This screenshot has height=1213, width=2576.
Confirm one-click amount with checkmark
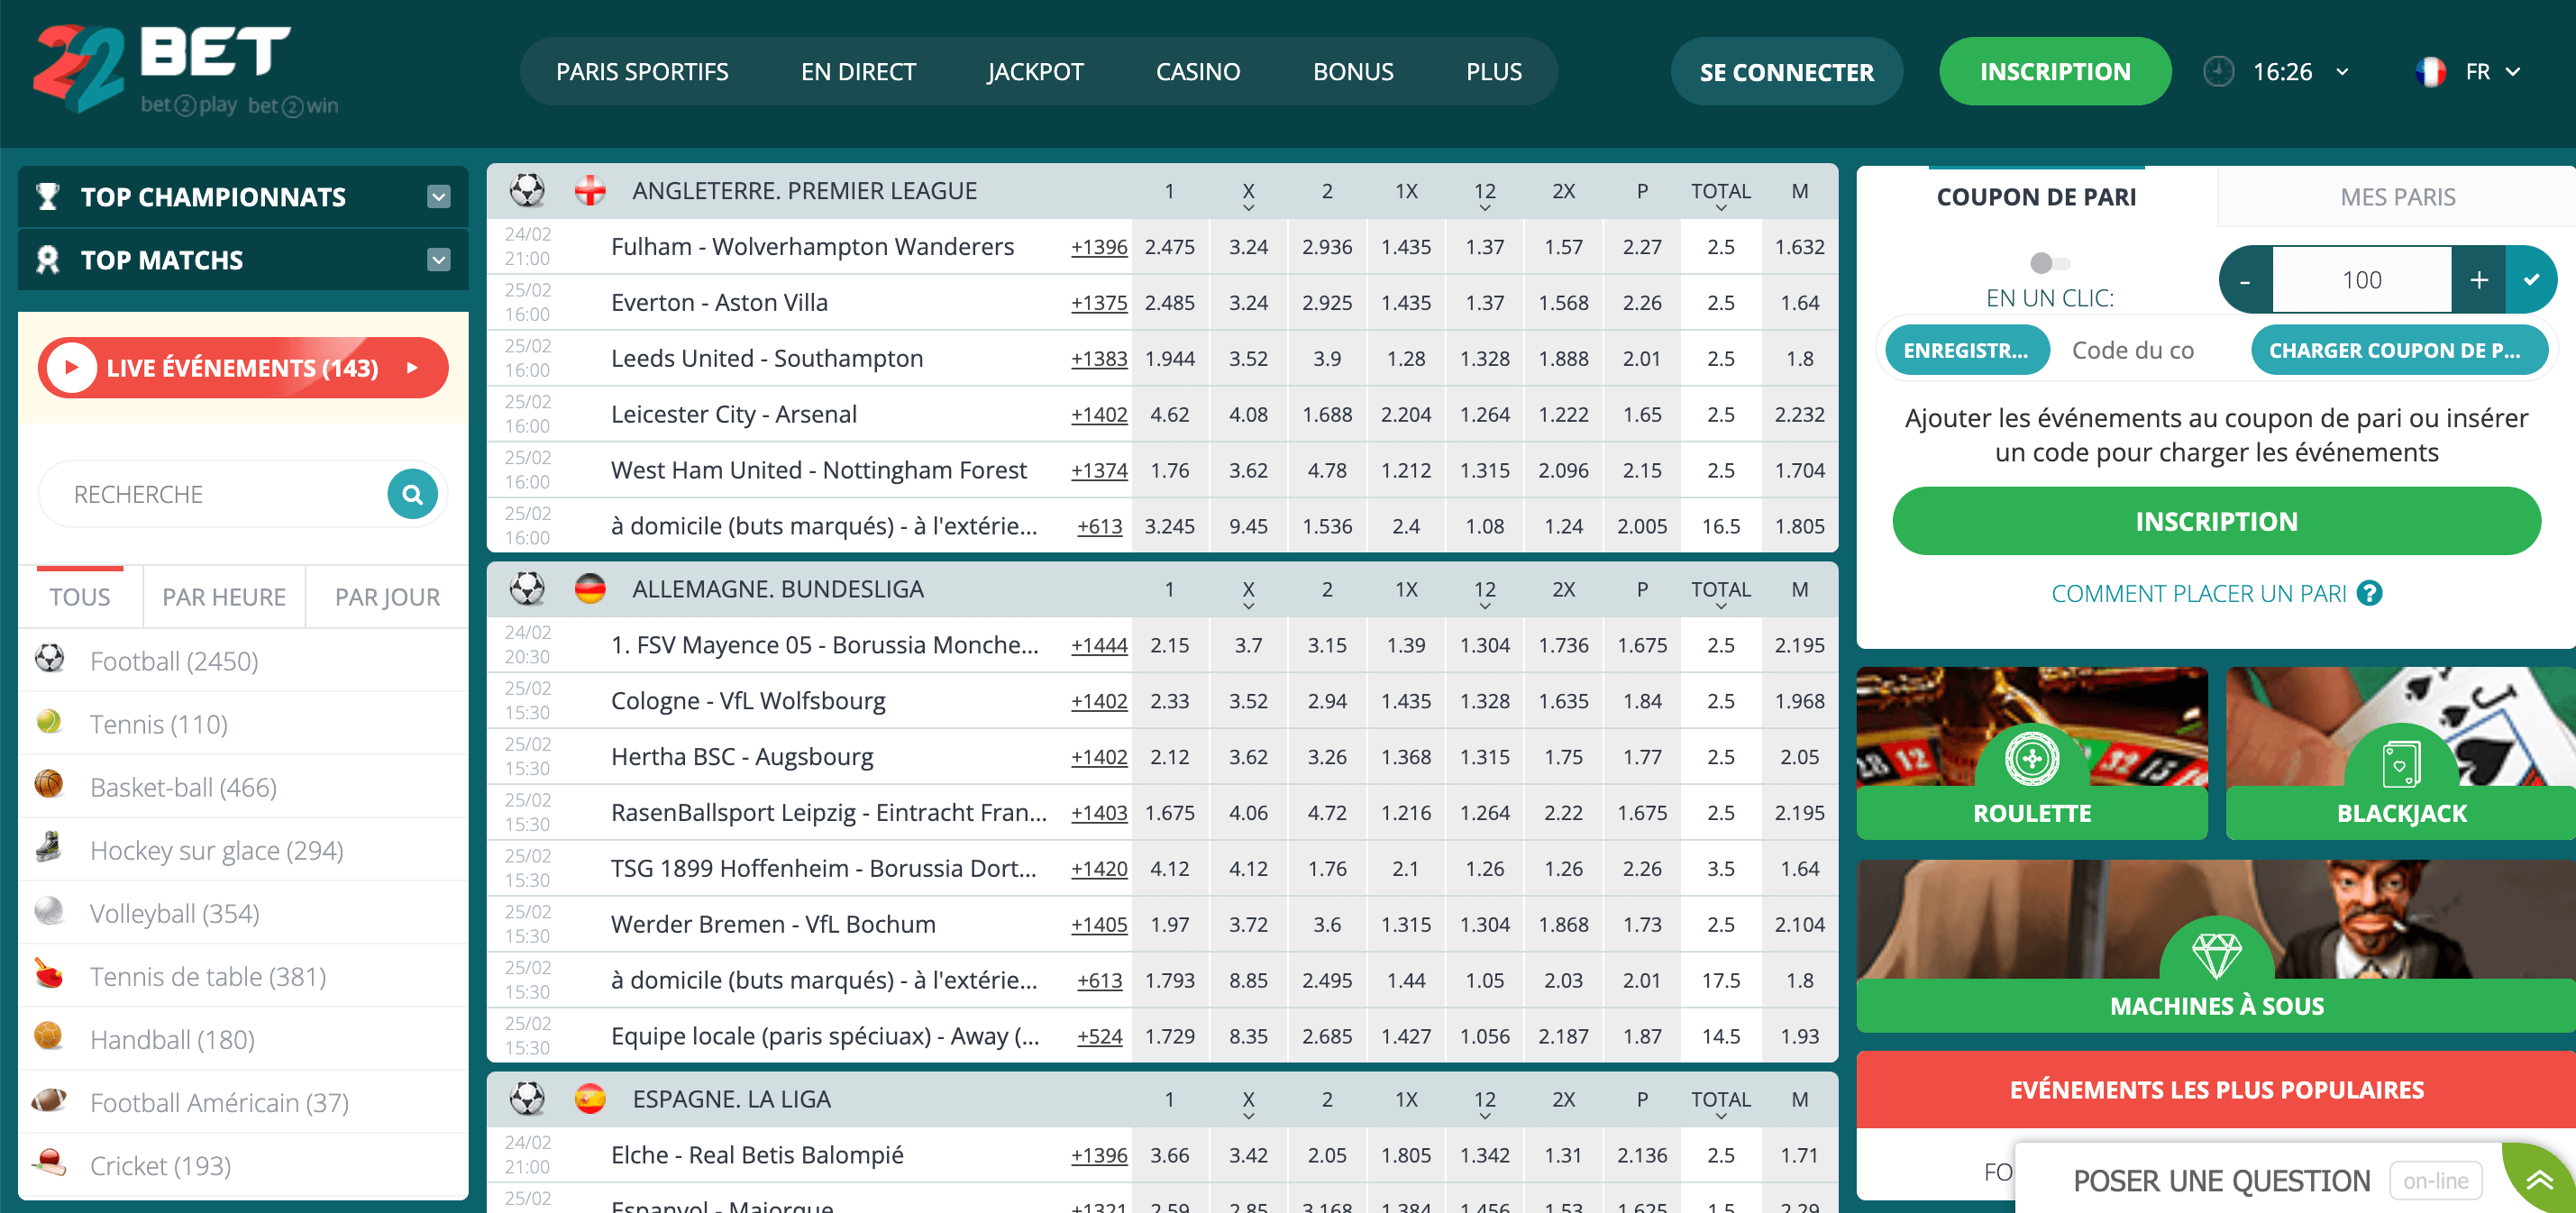[2531, 280]
